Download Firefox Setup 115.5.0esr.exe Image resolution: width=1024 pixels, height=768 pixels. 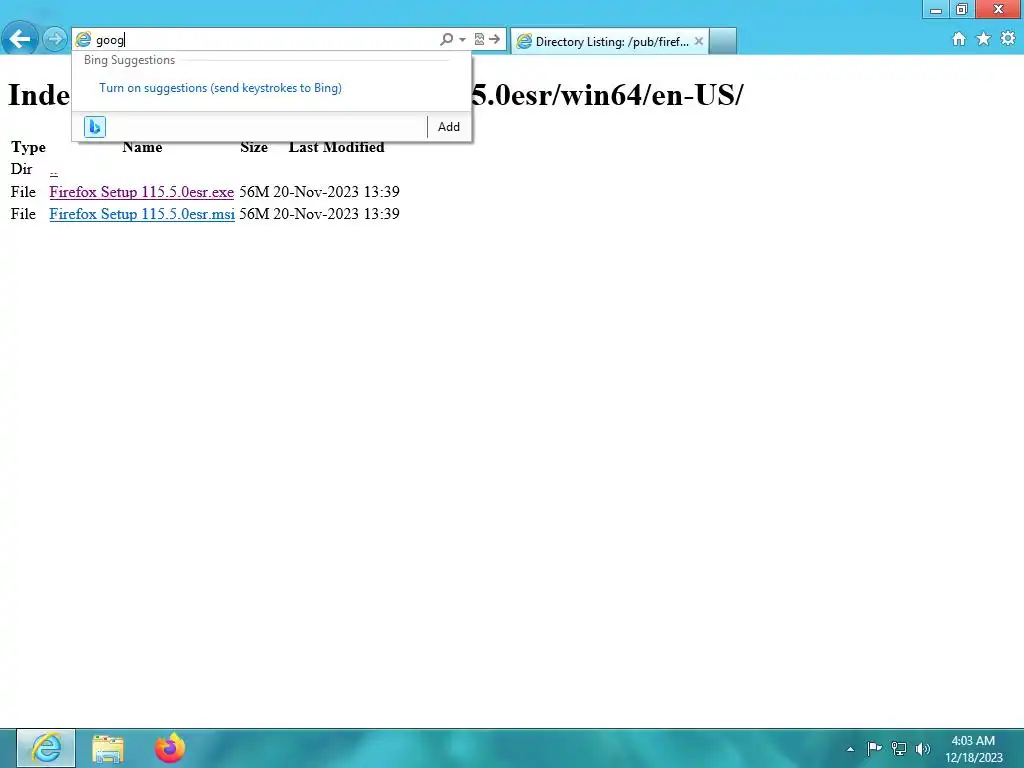pos(142,191)
